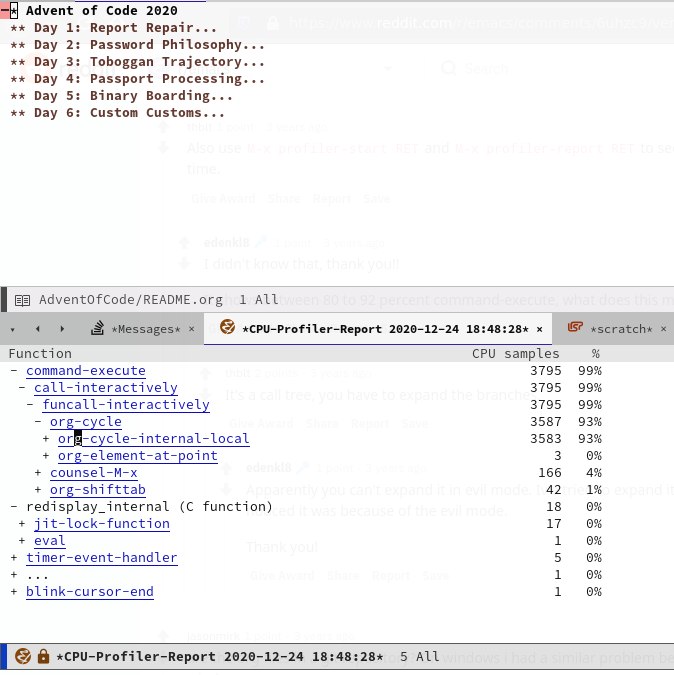
Task: Collapse the command-execute branch
Action: pos(14,371)
